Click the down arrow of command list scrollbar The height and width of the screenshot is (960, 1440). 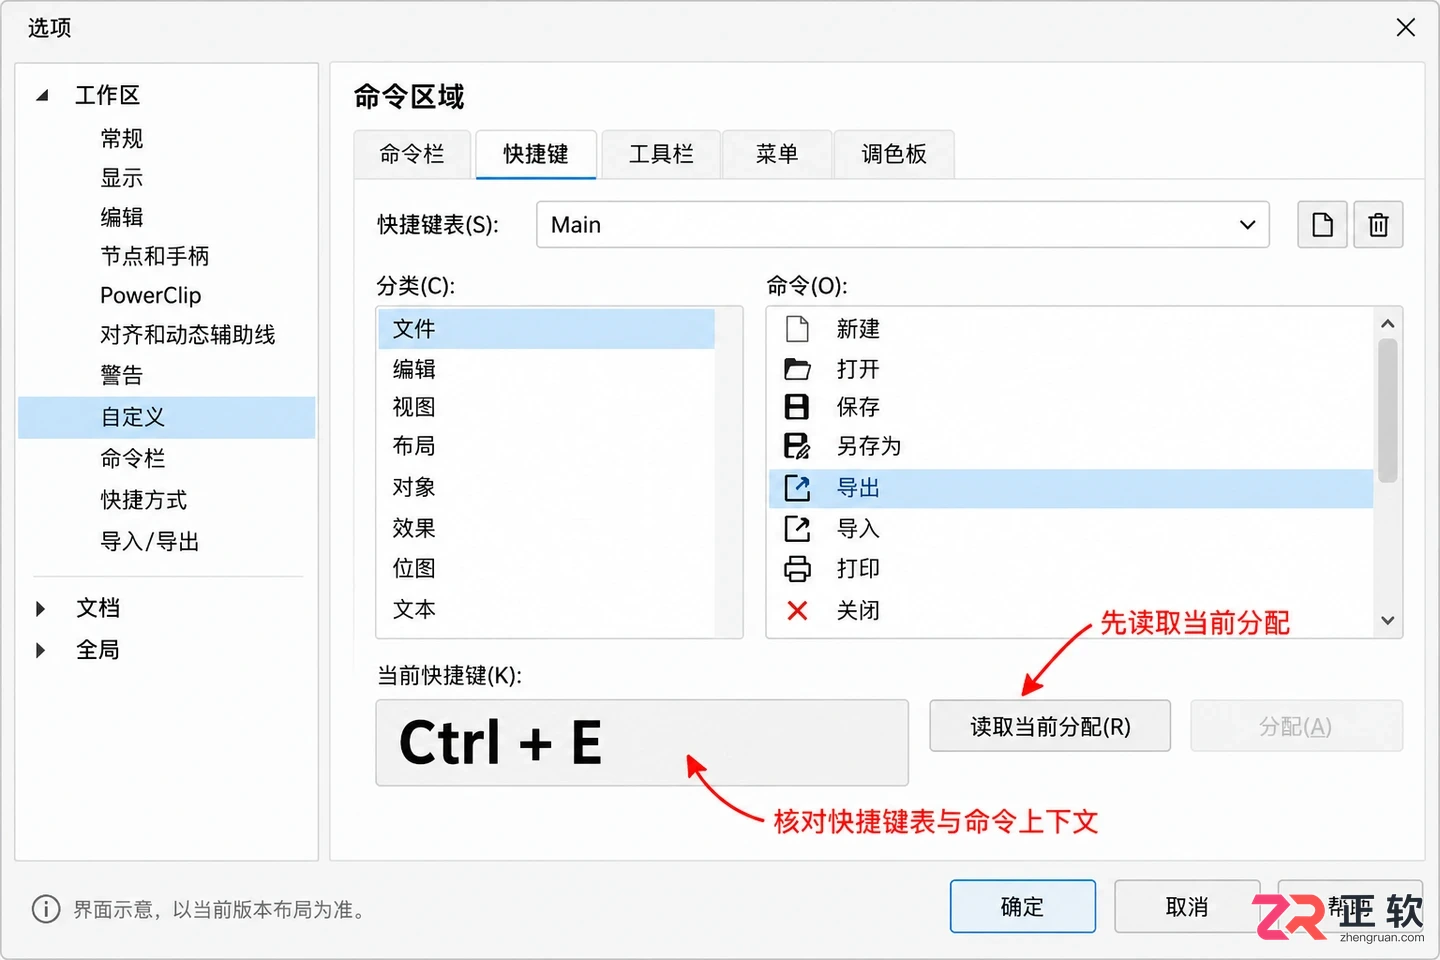(1387, 620)
